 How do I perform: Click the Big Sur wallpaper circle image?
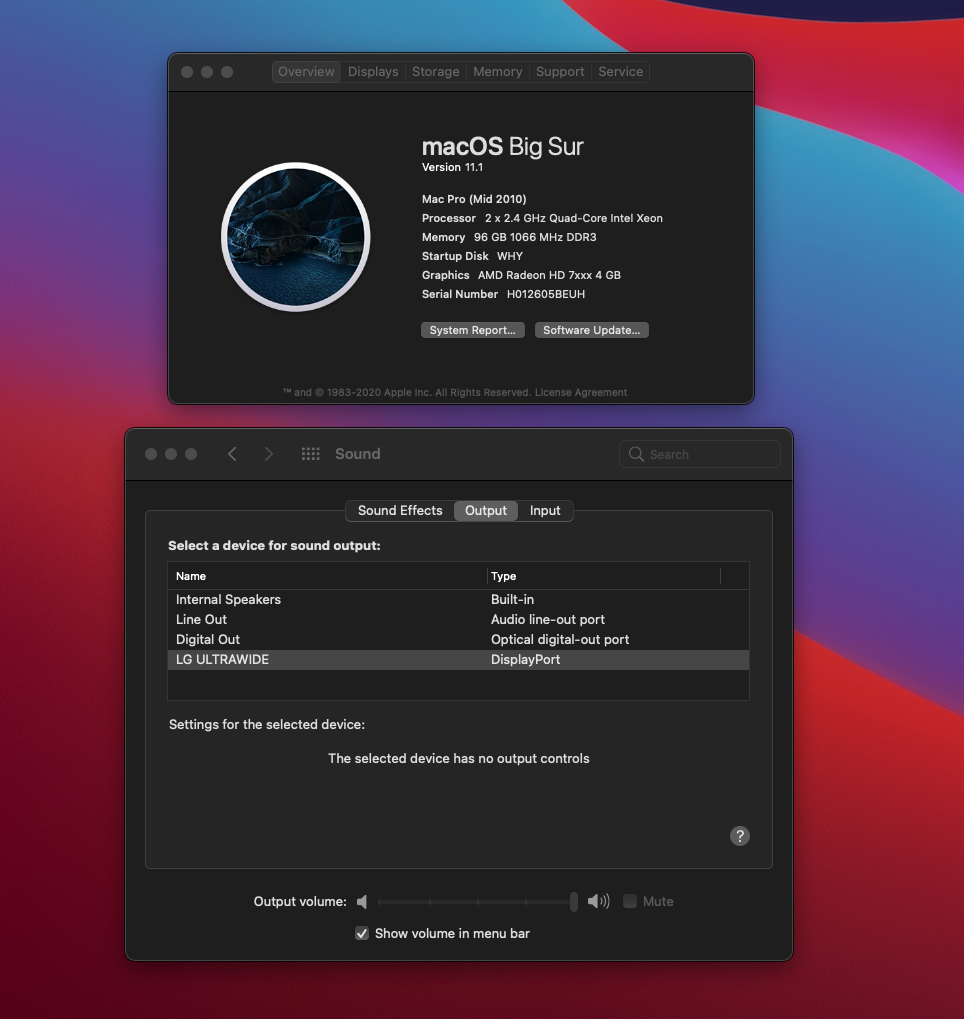click(x=296, y=237)
